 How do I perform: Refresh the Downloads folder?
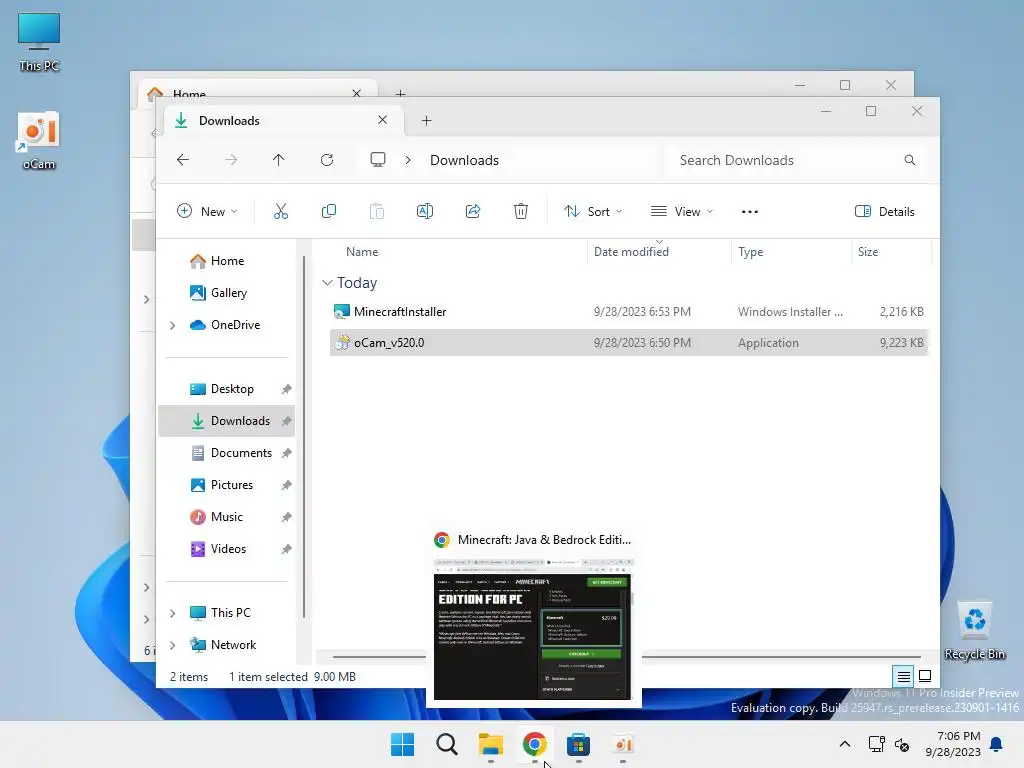tap(327, 160)
